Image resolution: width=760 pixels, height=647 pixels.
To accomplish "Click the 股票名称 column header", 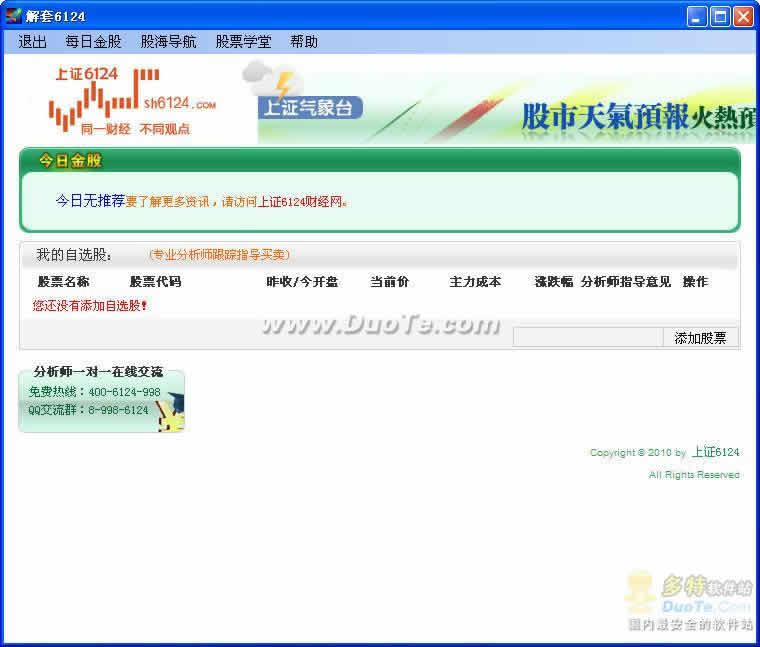I will point(63,282).
